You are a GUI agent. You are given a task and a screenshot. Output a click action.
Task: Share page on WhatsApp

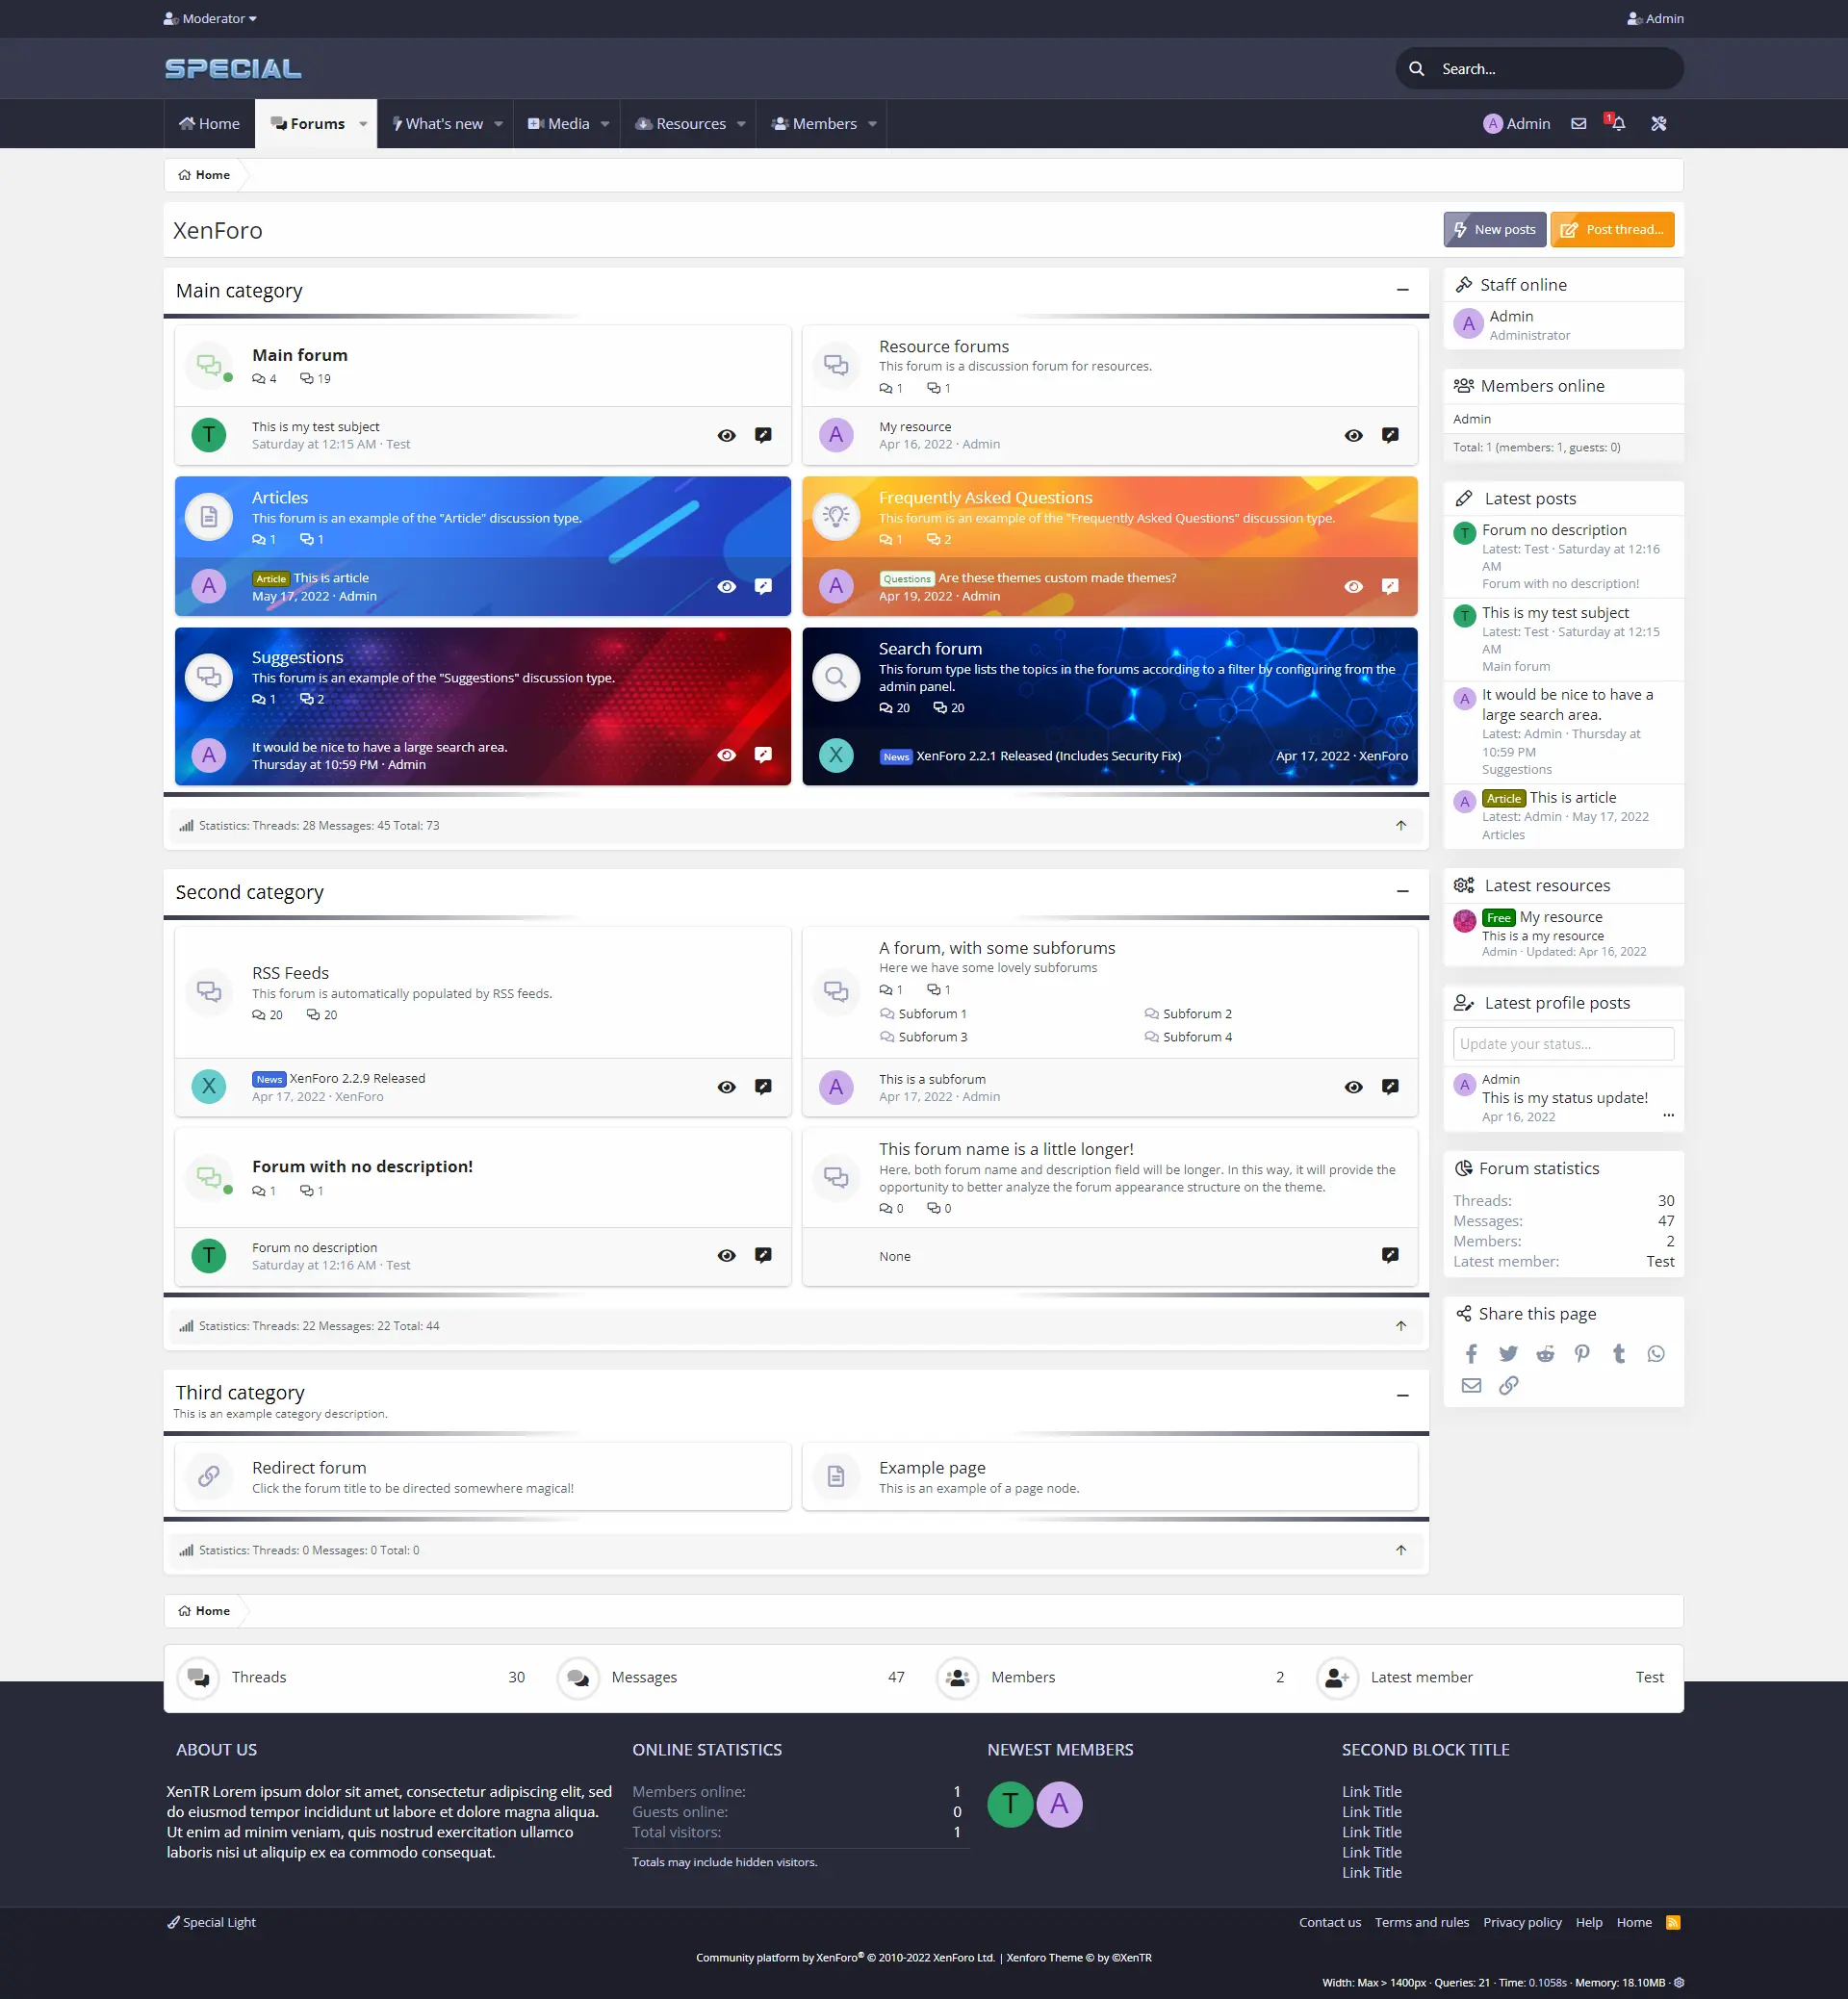(1656, 1354)
